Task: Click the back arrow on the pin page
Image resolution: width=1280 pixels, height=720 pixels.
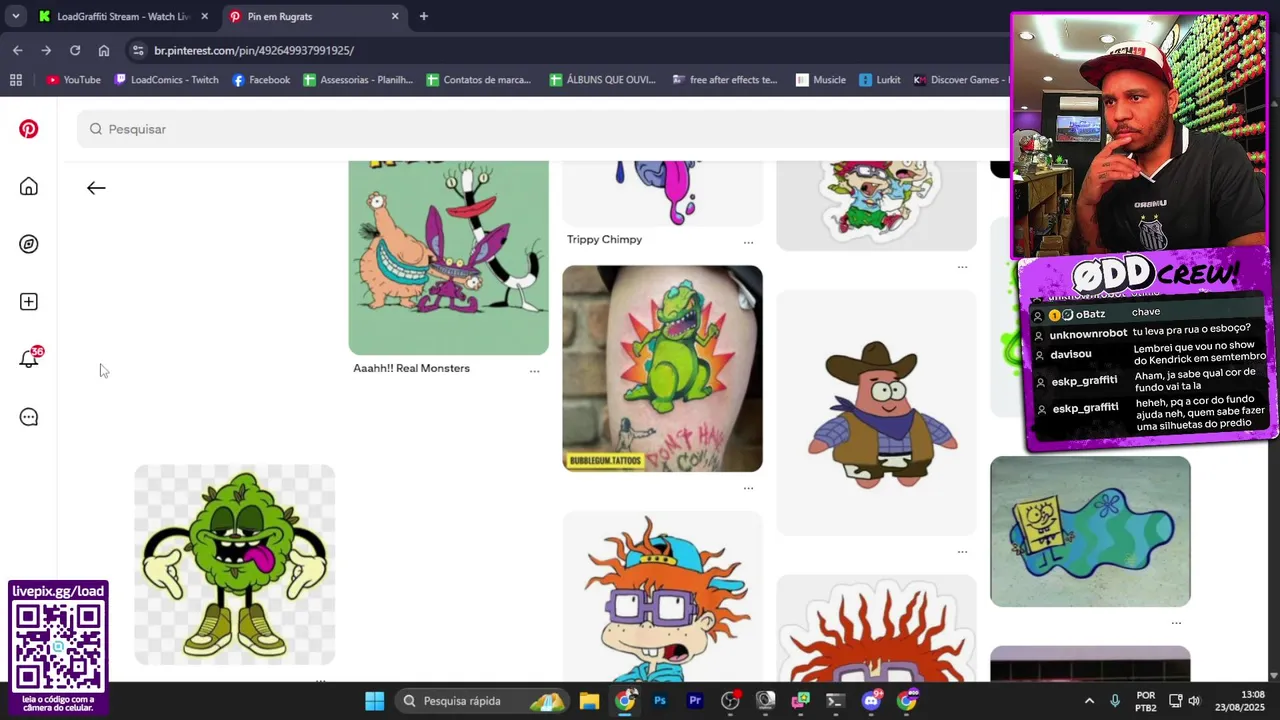Action: (x=96, y=188)
